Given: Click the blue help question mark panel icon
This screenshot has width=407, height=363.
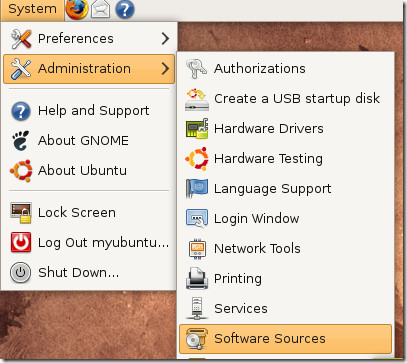Looking at the screenshot, I should pyautogui.click(x=125, y=9).
